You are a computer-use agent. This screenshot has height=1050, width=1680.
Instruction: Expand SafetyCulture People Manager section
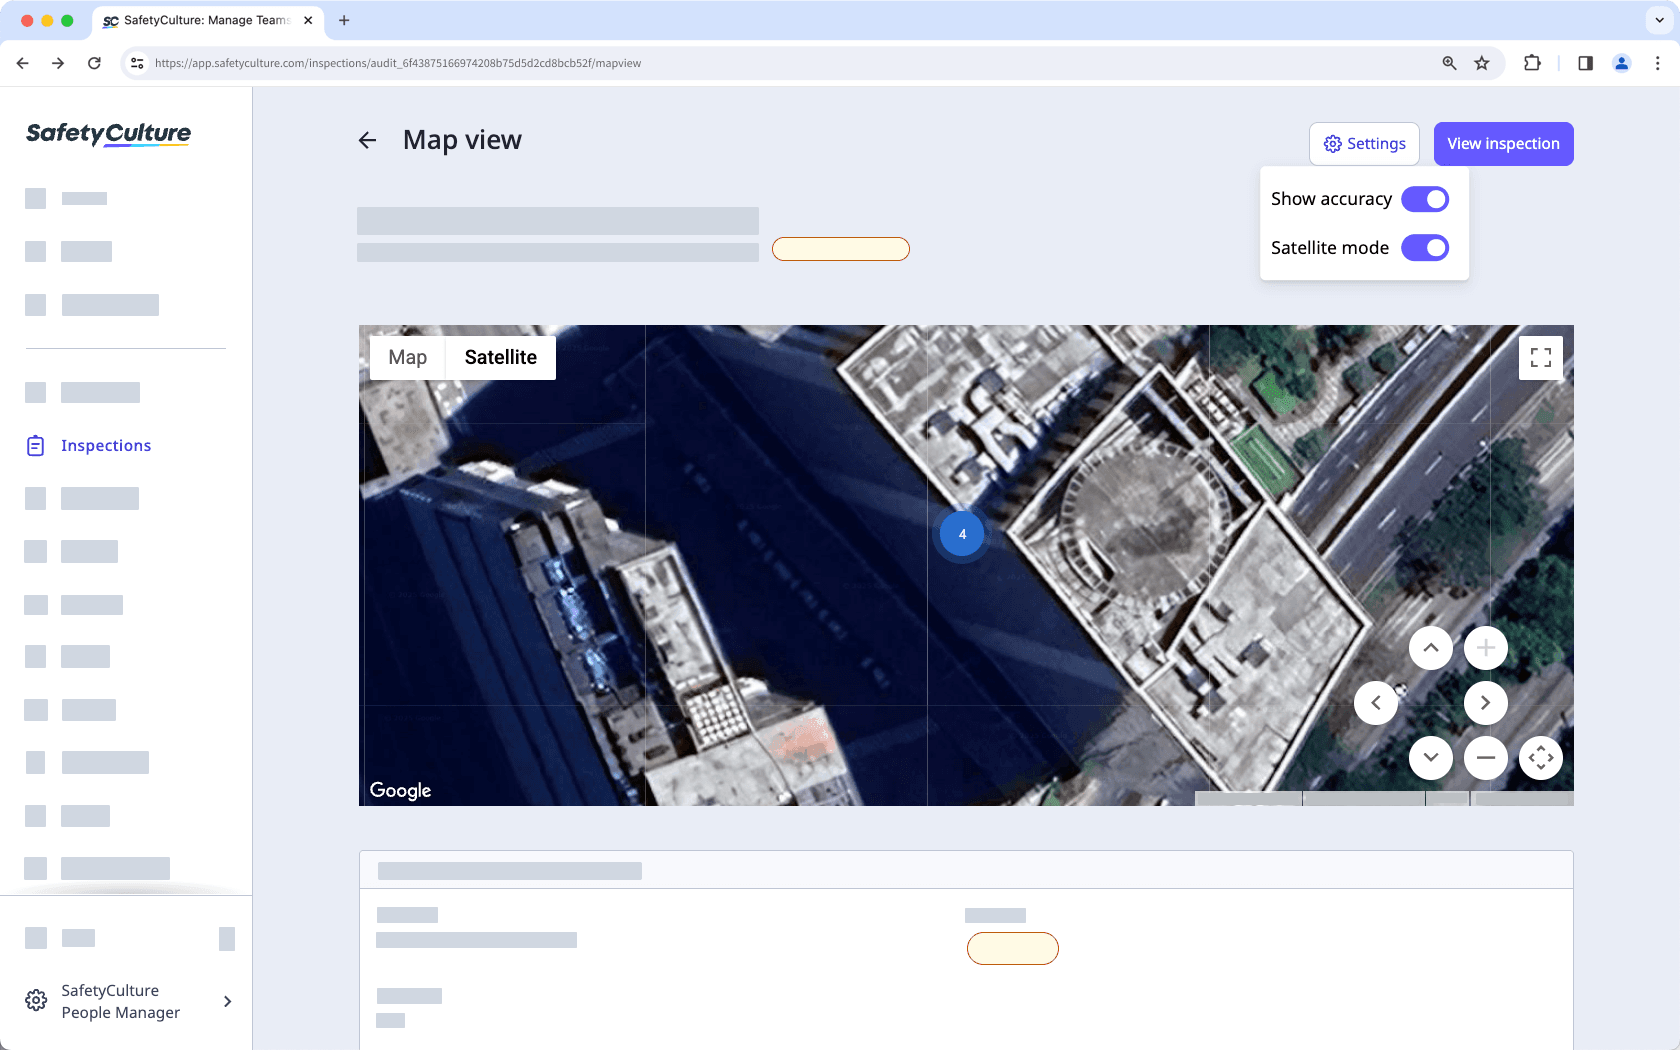(227, 1001)
